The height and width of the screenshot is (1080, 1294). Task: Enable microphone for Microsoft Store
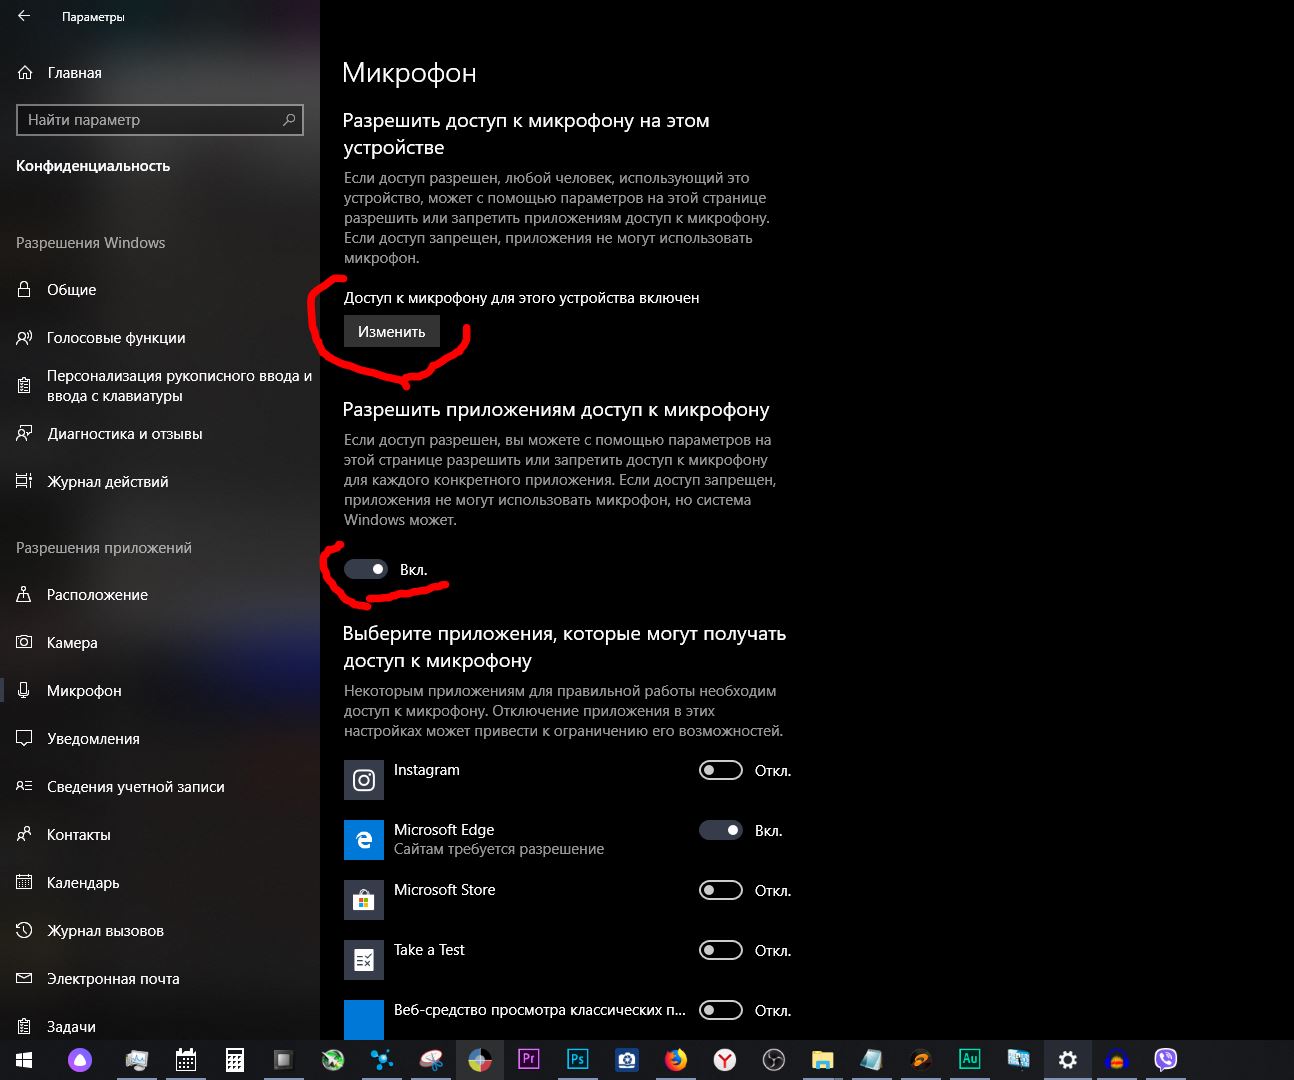tap(720, 890)
